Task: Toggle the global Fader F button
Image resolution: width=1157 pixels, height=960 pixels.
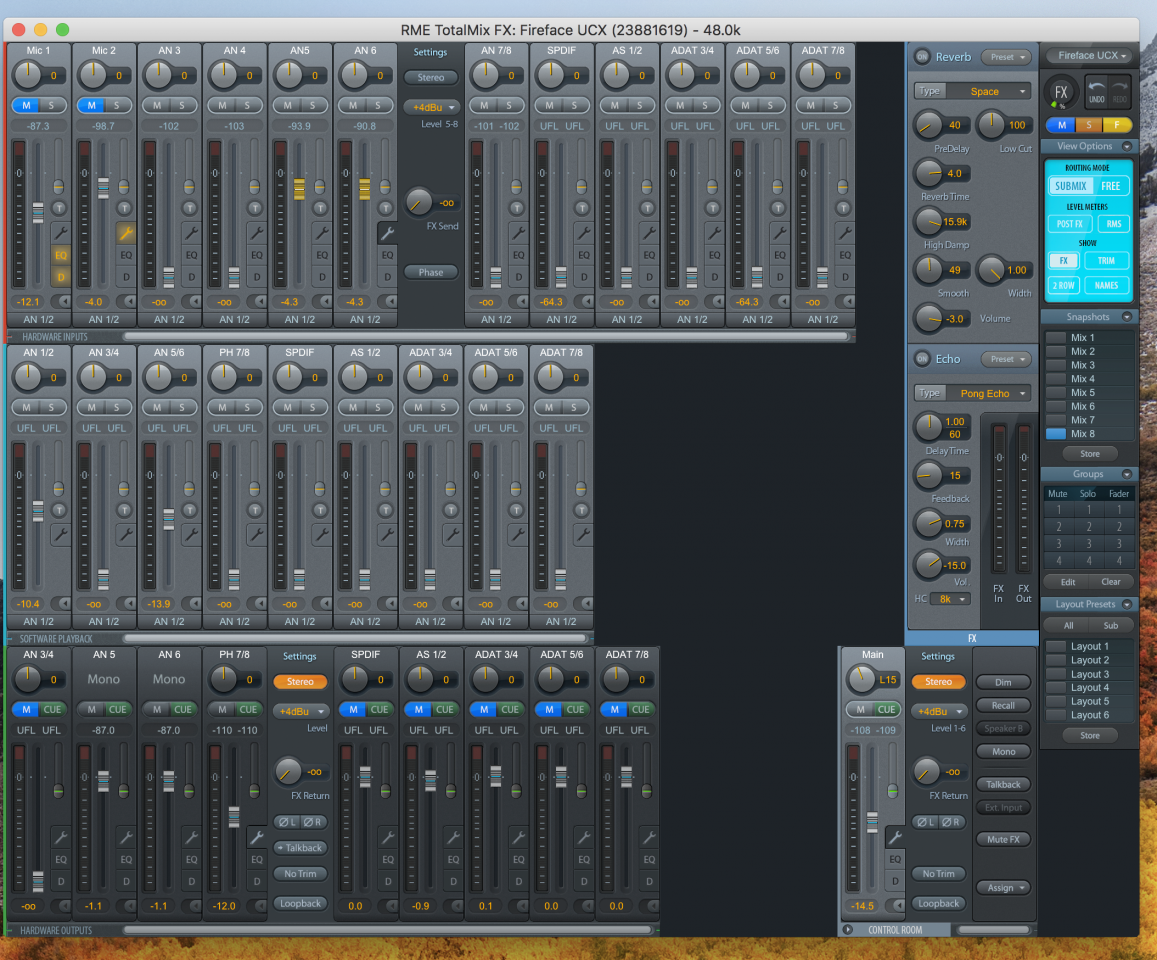Action: [1116, 125]
